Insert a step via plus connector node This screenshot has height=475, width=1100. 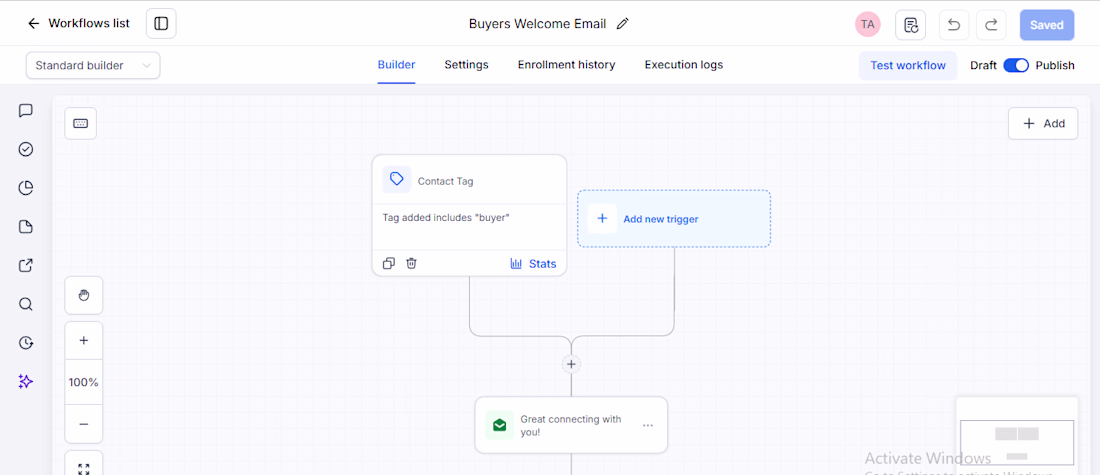(571, 364)
